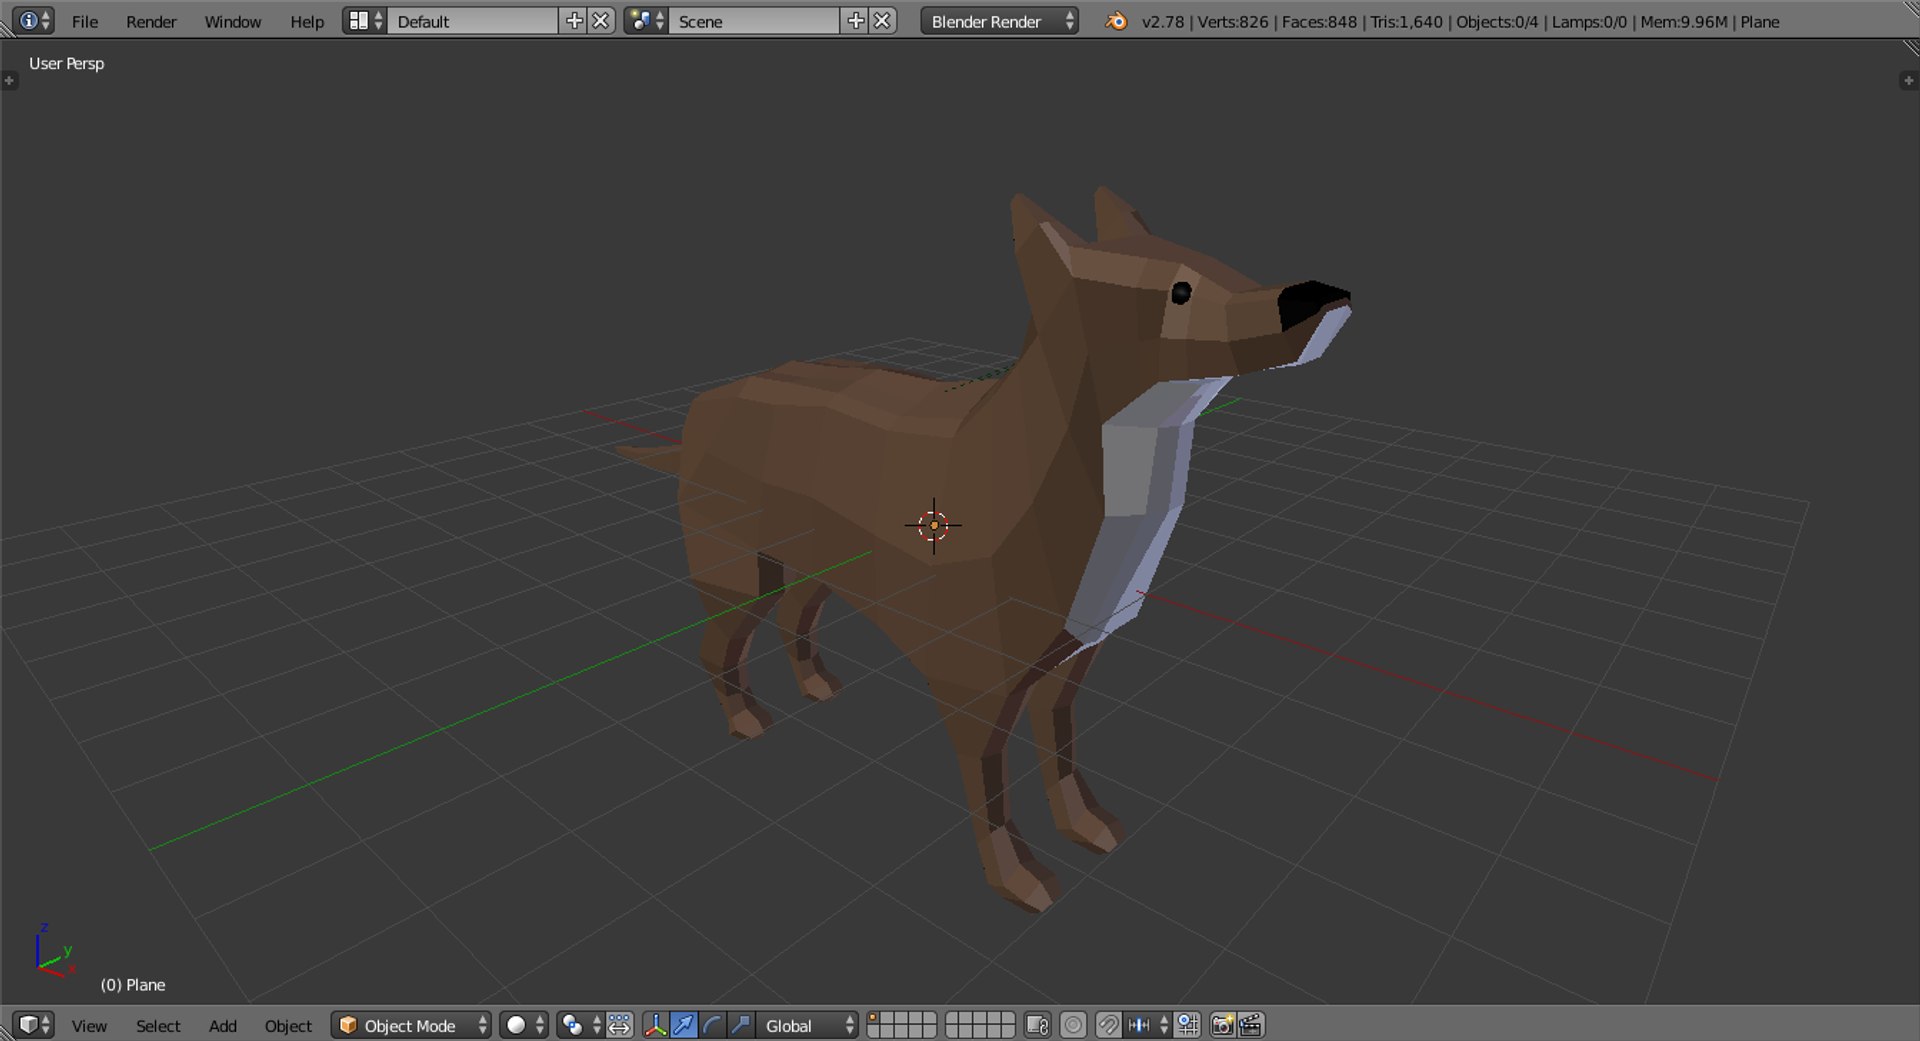Open the Global orientation dropdown
The image size is (1920, 1041).
[808, 1026]
